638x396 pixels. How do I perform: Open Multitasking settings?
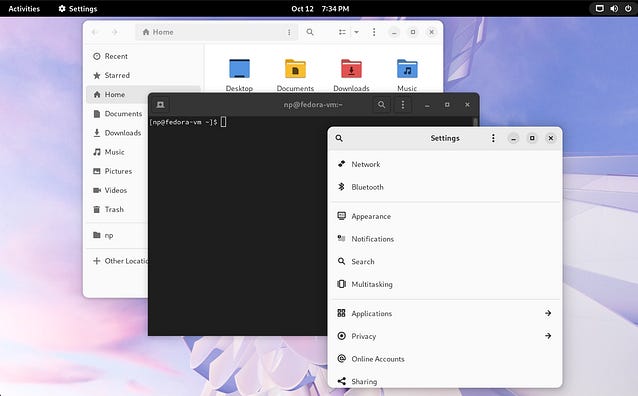coord(445,284)
